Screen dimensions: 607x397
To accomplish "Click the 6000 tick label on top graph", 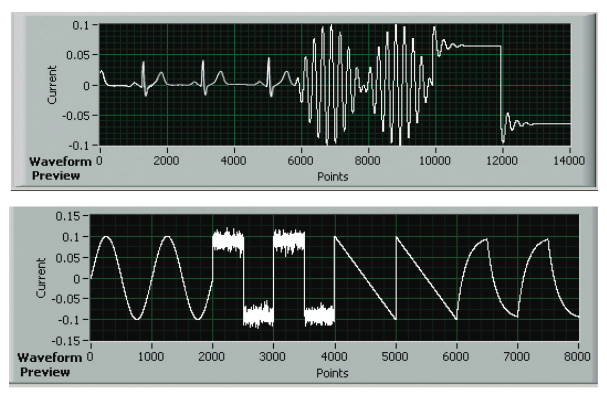I will [300, 161].
